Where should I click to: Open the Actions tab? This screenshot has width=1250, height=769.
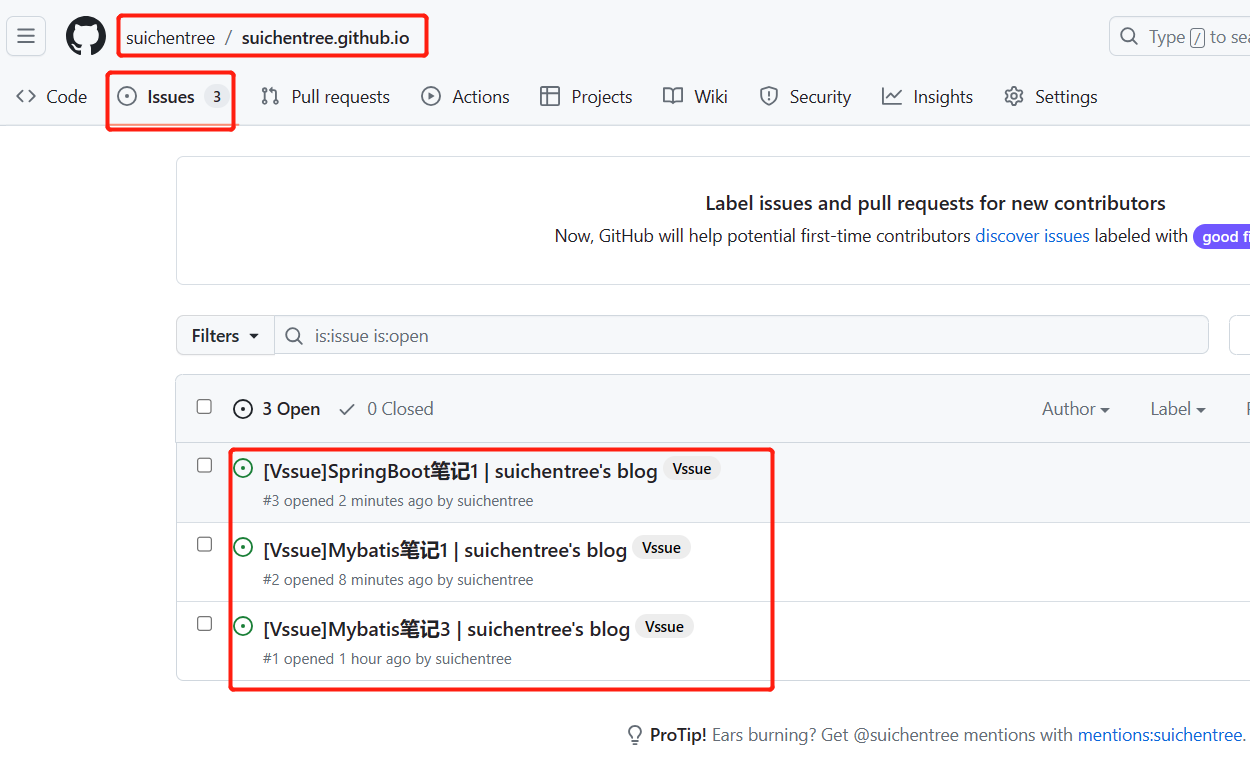point(465,97)
